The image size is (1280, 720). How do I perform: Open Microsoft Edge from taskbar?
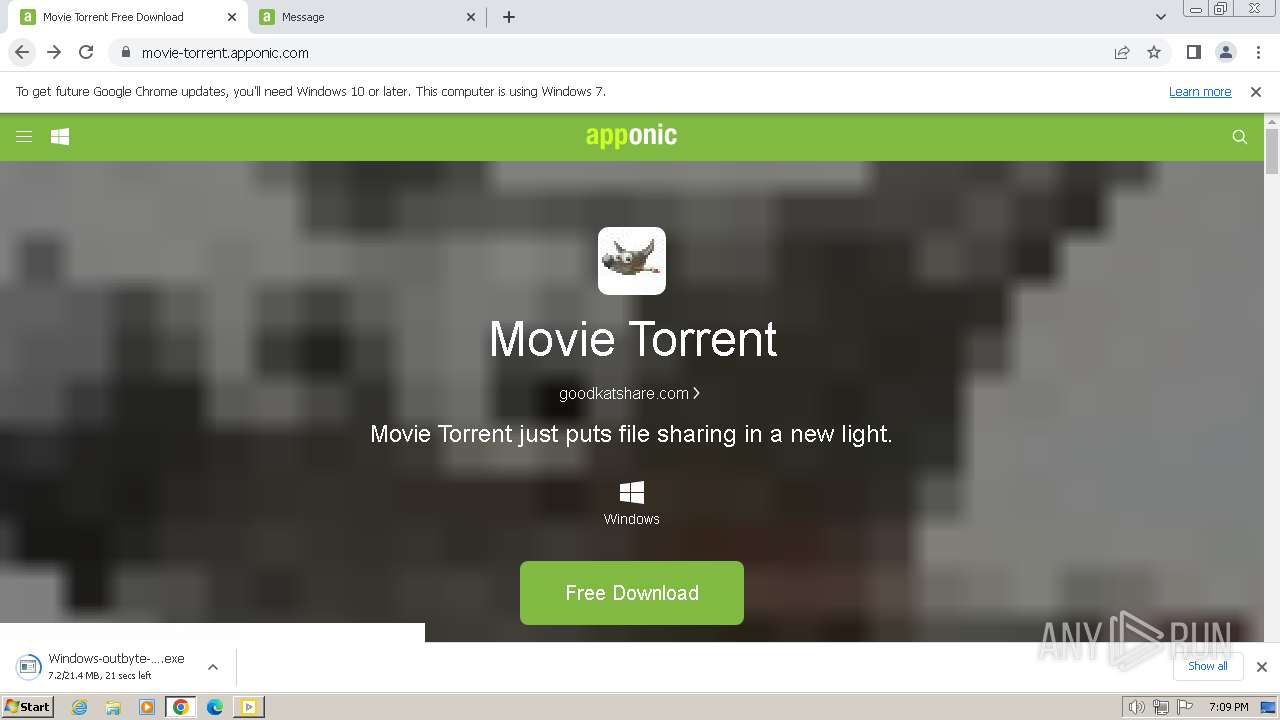pos(215,707)
